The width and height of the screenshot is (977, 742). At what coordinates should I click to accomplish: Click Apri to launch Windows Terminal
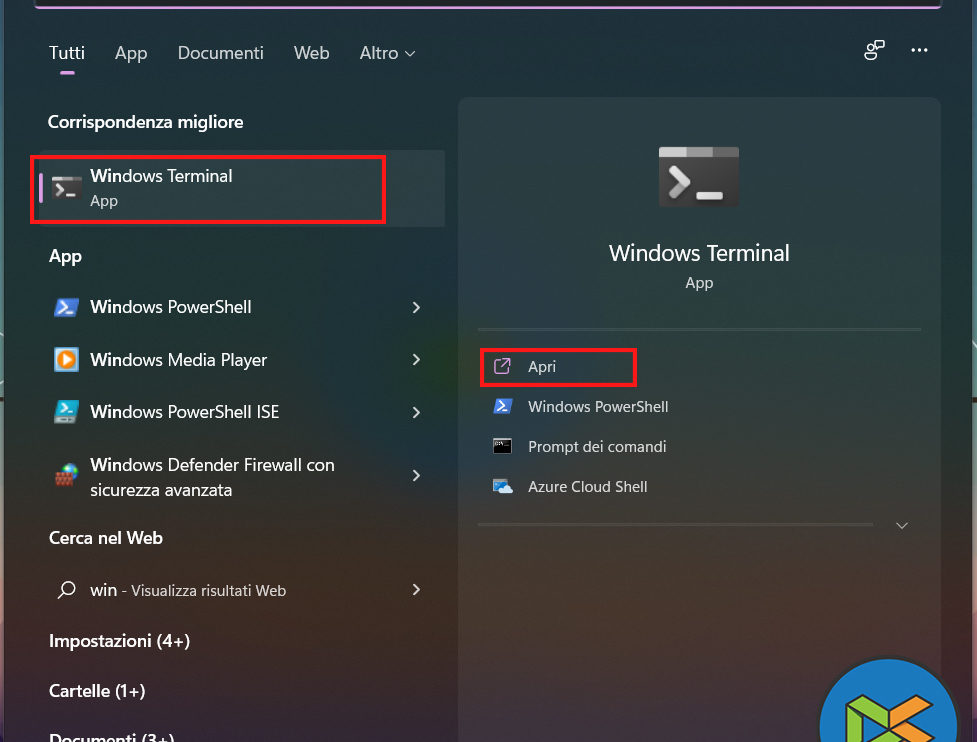pyautogui.click(x=558, y=367)
